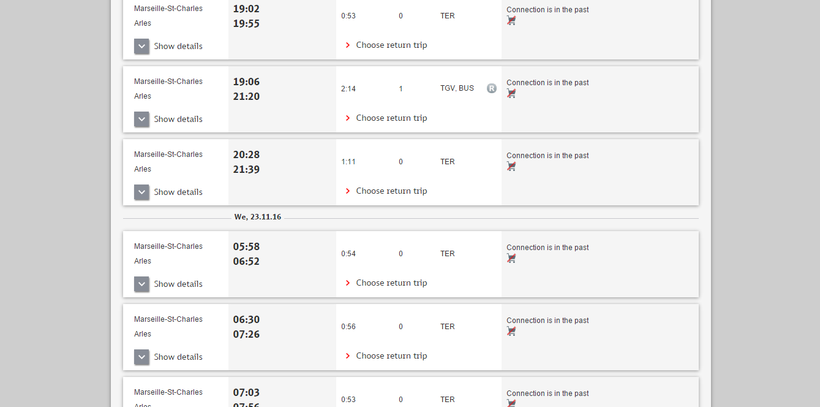Image resolution: width=820 pixels, height=407 pixels.
Task: Click reservation R icon beside TGV, BUS
Action: click(492, 88)
